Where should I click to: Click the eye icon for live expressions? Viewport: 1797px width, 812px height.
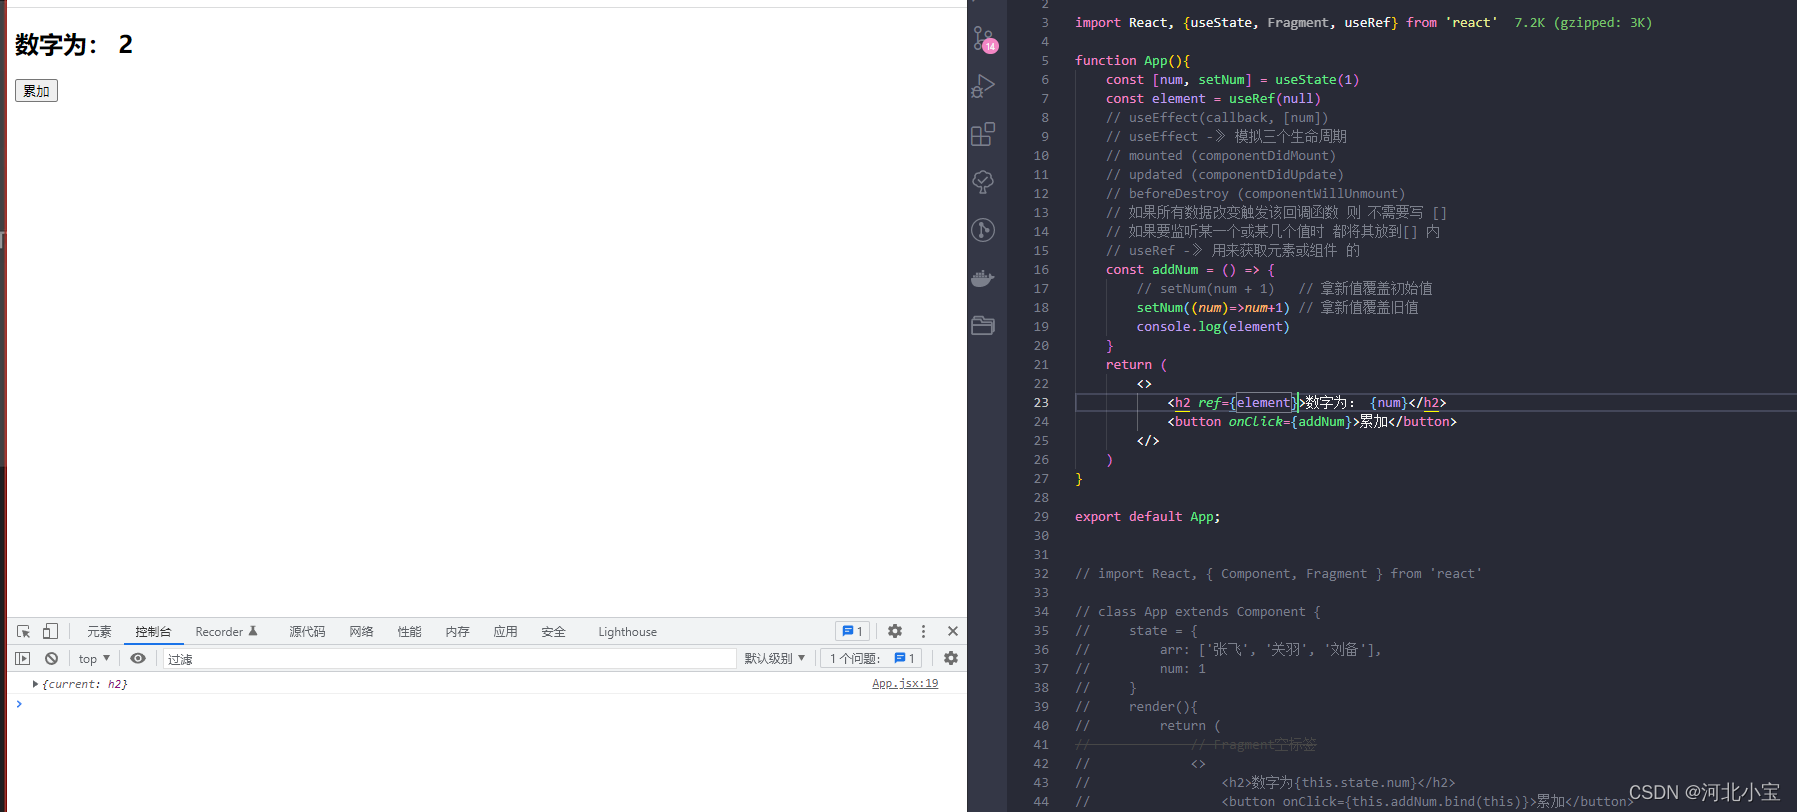click(138, 658)
